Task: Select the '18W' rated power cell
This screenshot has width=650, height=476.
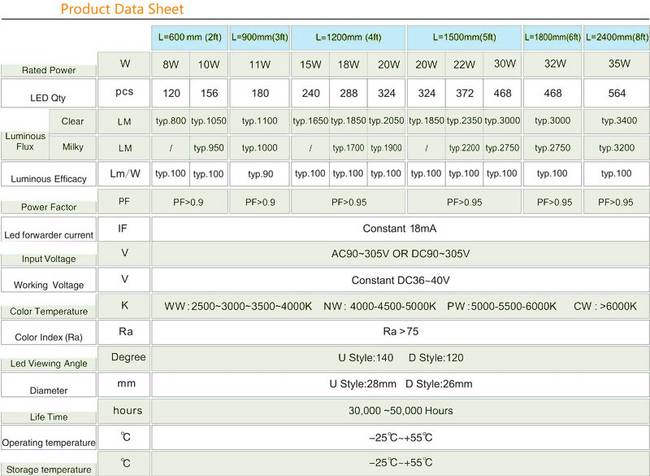Action: [348, 65]
